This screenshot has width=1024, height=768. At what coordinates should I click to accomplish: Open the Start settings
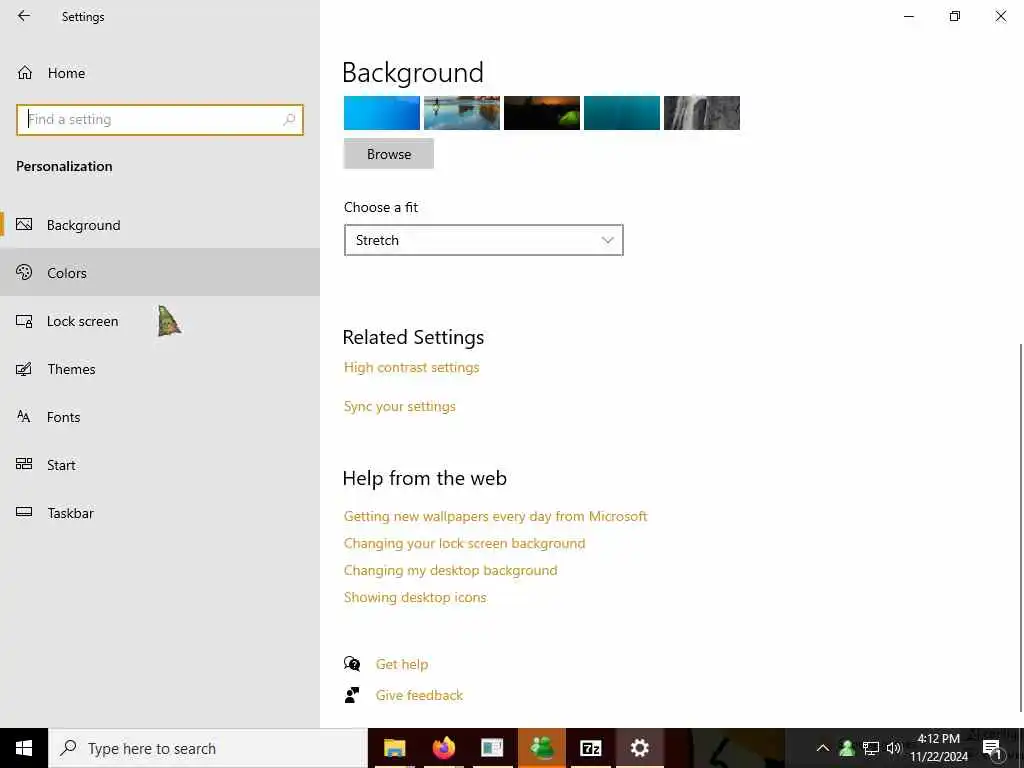[160, 465]
